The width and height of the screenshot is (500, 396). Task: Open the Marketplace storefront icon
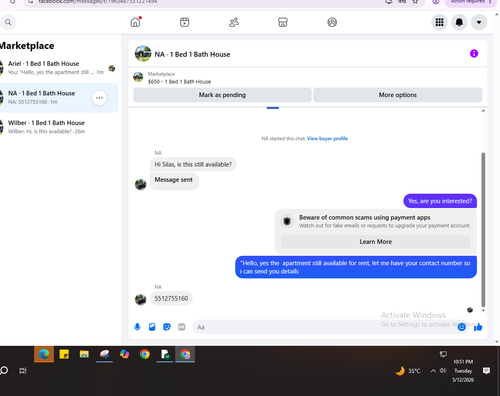pyautogui.click(x=283, y=22)
